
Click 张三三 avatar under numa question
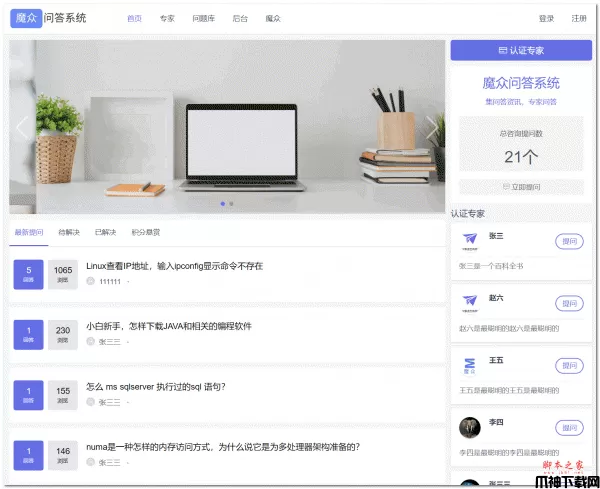tap(90, 462)
